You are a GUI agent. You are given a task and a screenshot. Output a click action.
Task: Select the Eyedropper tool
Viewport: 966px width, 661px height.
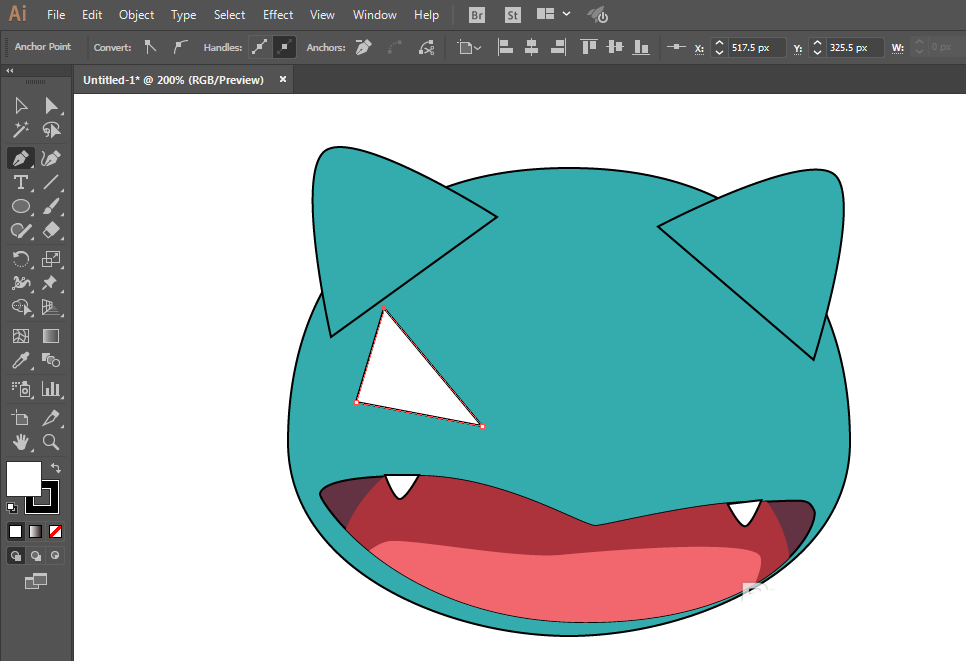[x=20, y=361]
